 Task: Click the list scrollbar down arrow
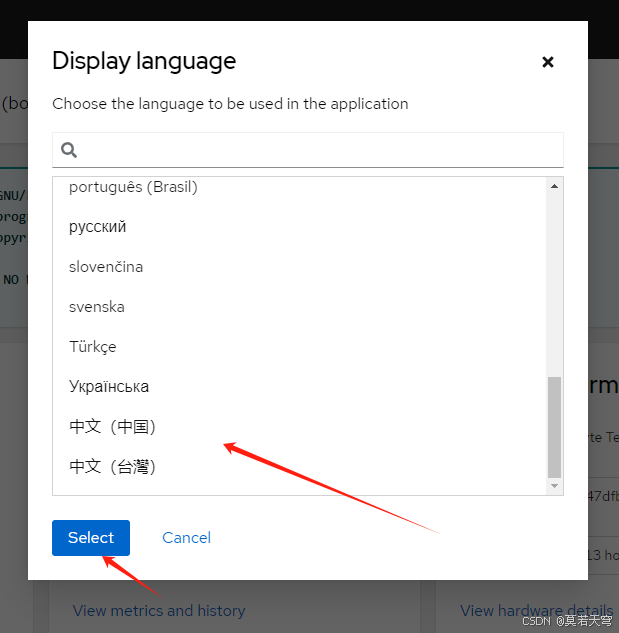point(554,486)
